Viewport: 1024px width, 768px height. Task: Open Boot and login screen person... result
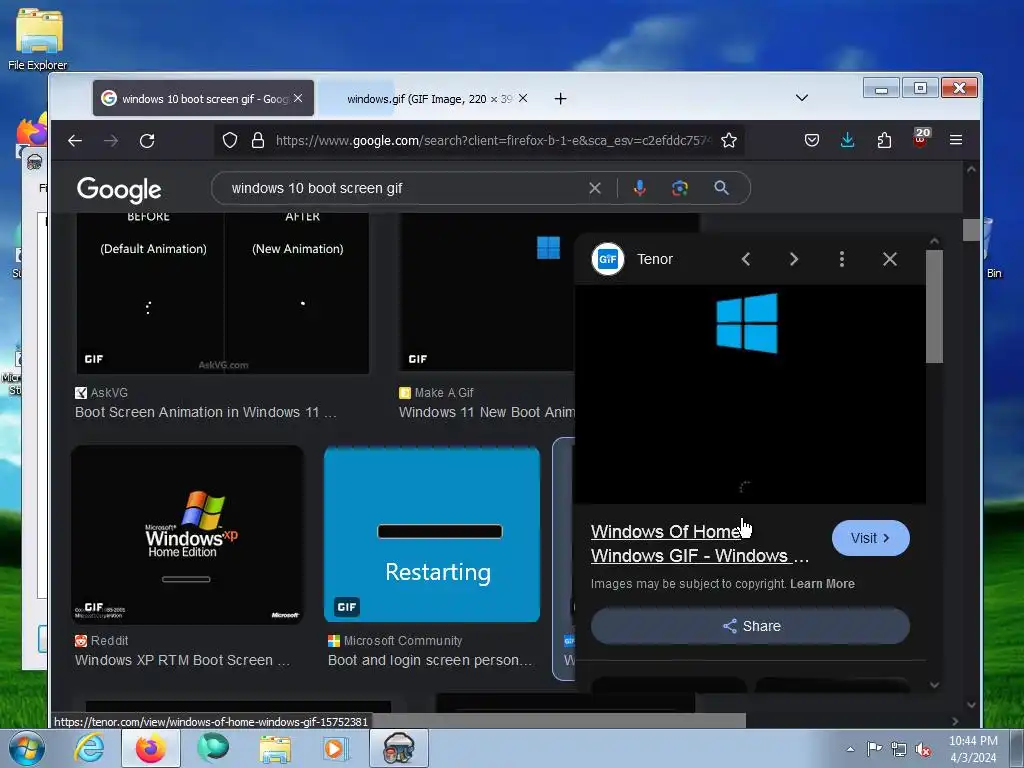pyautogui.click(x=430, y=660)
